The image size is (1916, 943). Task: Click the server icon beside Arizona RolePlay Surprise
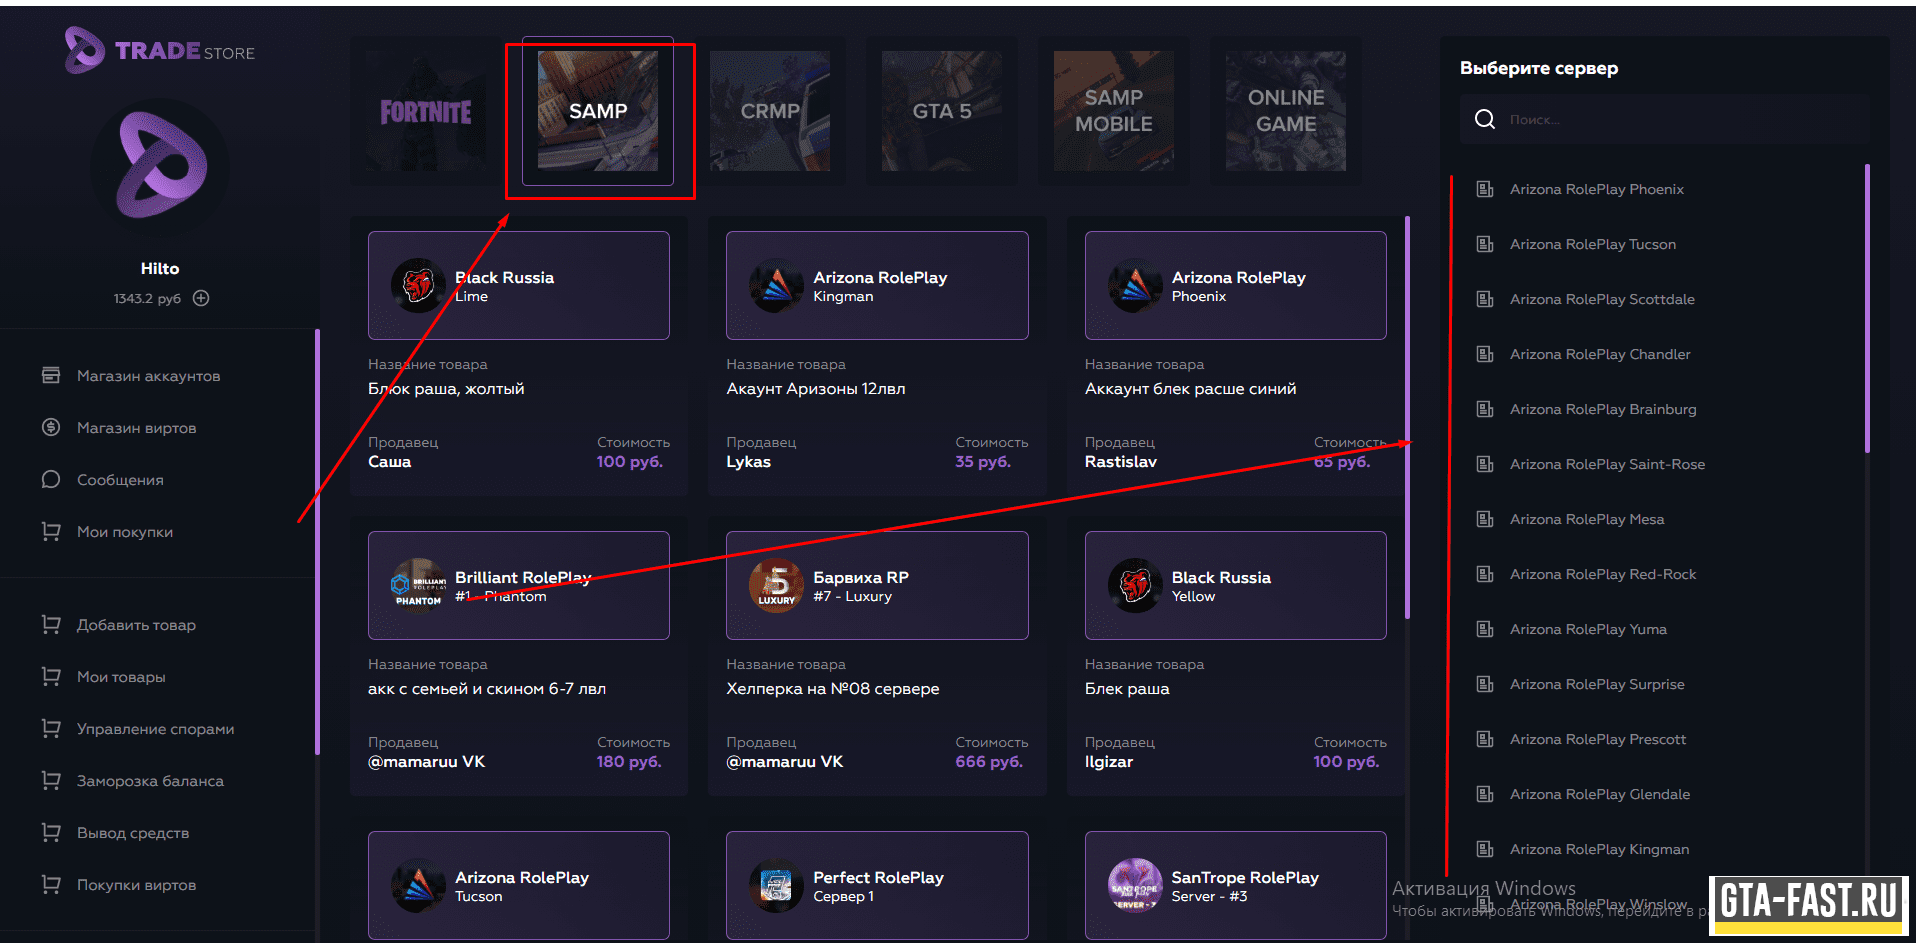[x=1485, y=684]
